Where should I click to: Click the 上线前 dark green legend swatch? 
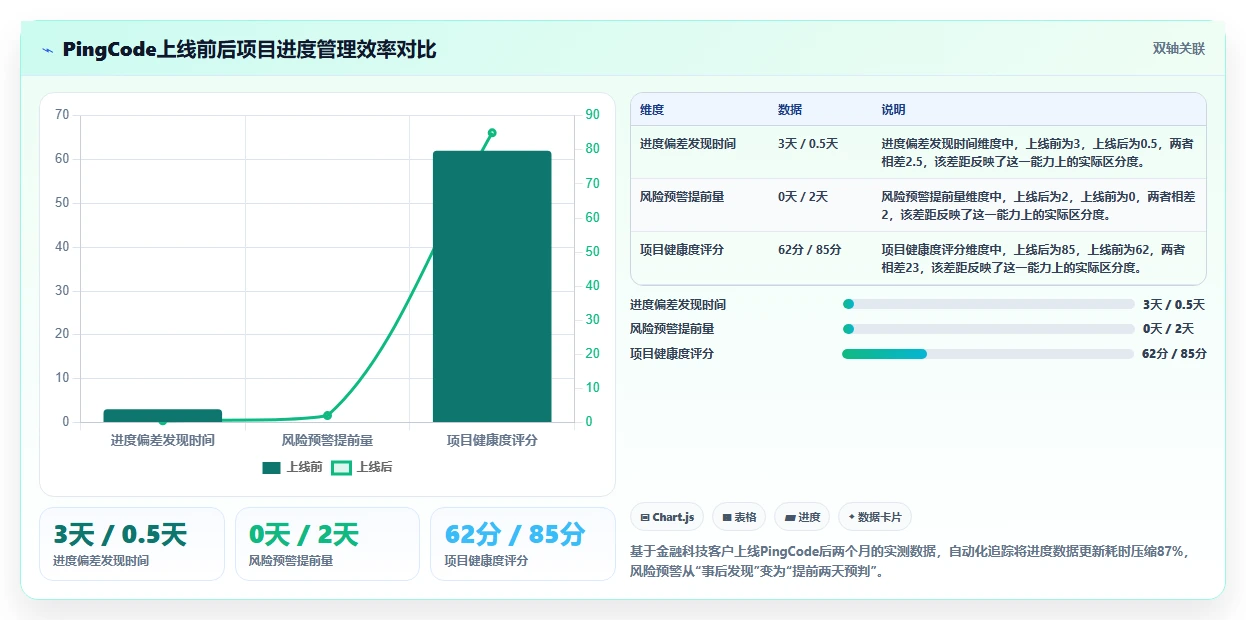pyautogui.click(x=271, y=467)
